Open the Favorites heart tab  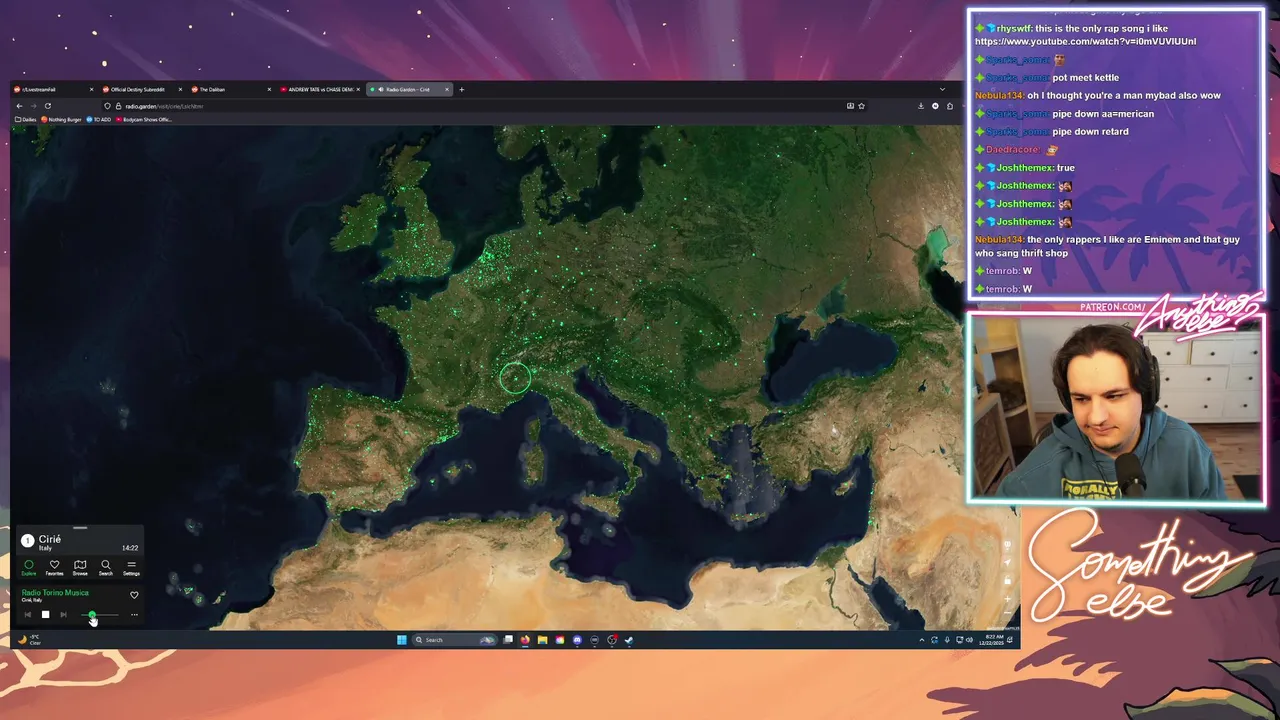click(54, 567)
